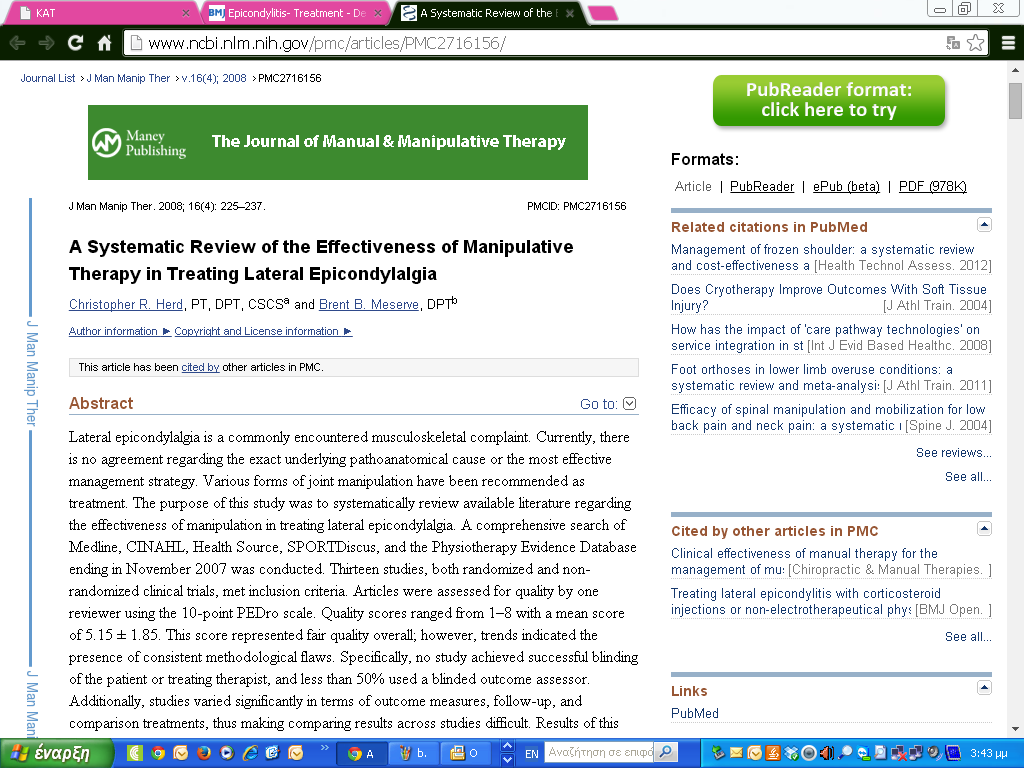Screen dimensions: 1024x768
Task: Open Foot orthoses in lower limb citation
Action: point(812,377)
